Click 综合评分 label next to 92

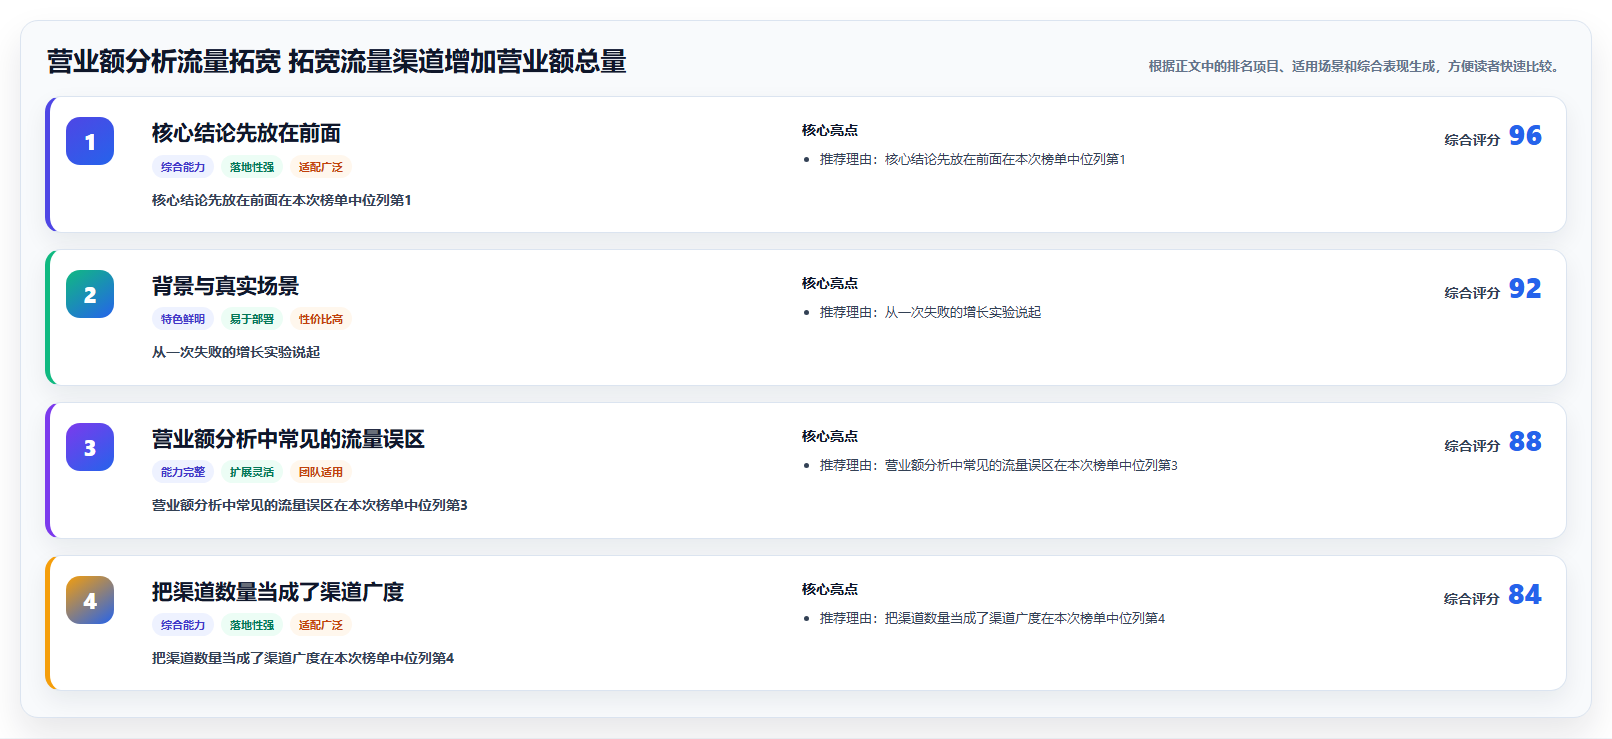coord(1472,293)
